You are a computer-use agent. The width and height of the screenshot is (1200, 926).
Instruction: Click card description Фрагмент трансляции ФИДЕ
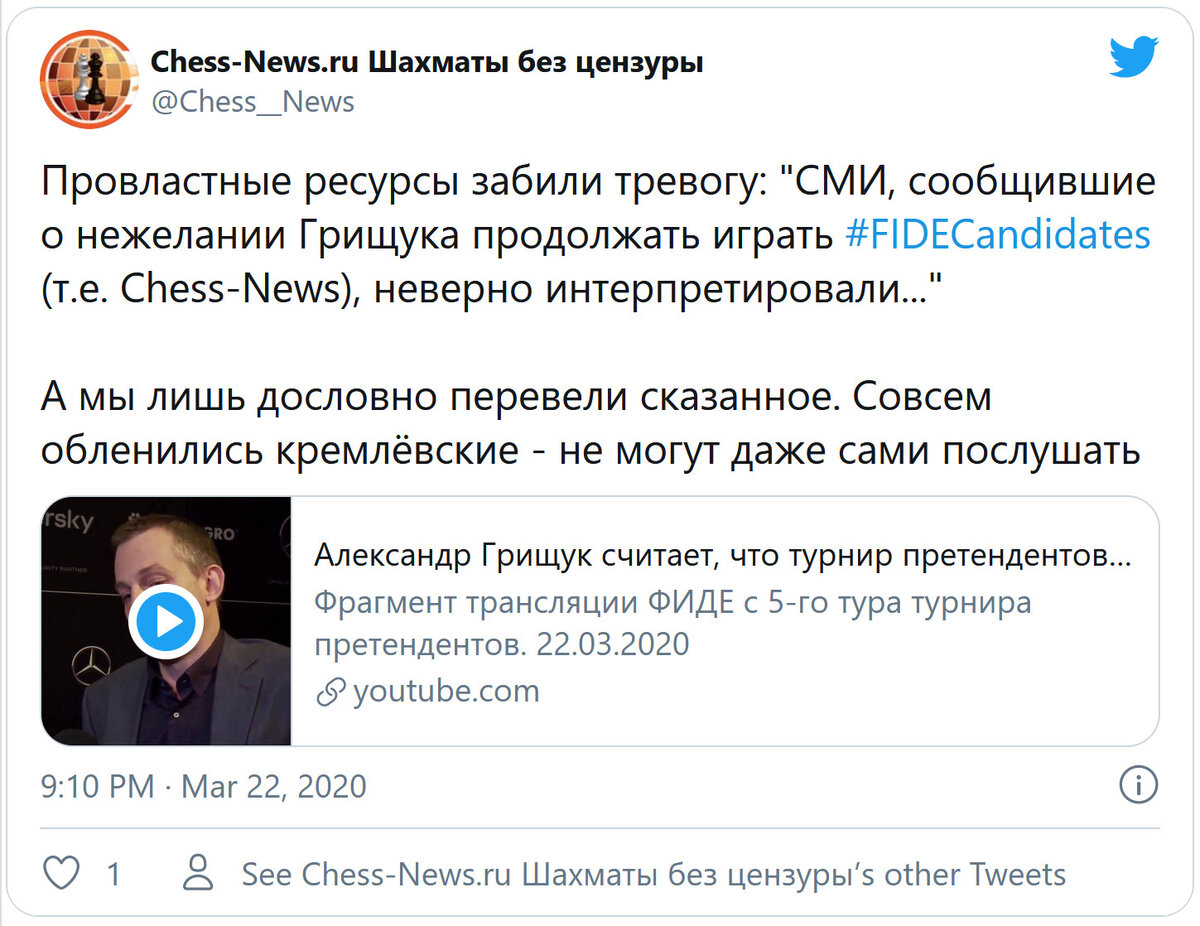(x=672, y=623)
